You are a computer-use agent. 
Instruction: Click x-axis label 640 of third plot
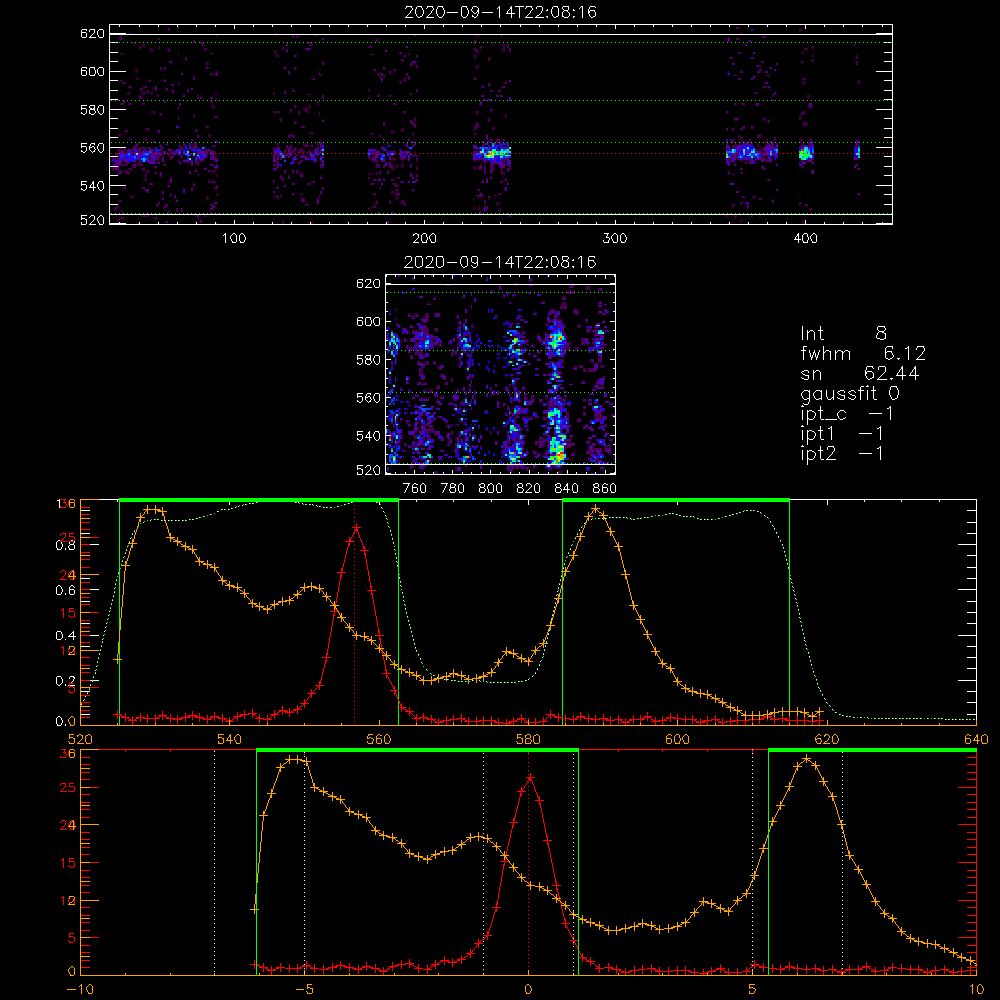976,740
